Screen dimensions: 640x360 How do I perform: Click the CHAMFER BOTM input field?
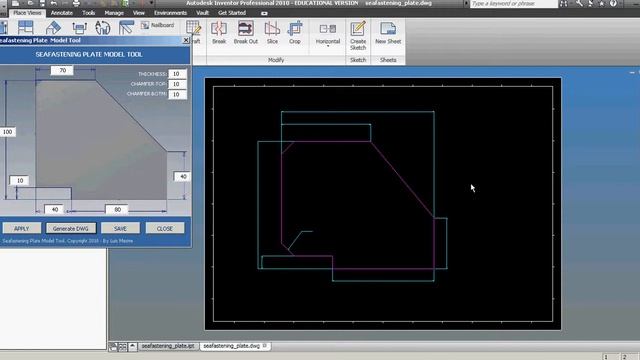click(x=177, y=94)
